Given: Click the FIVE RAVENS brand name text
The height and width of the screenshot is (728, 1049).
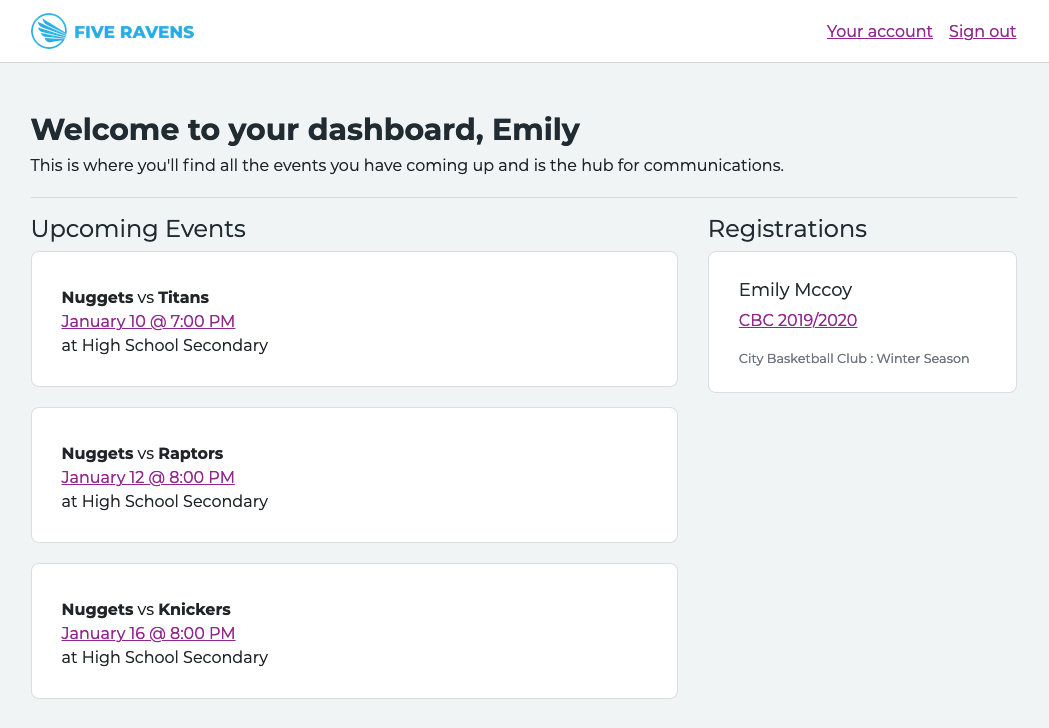Looking at the screenshot, I should tap(134, 32).
